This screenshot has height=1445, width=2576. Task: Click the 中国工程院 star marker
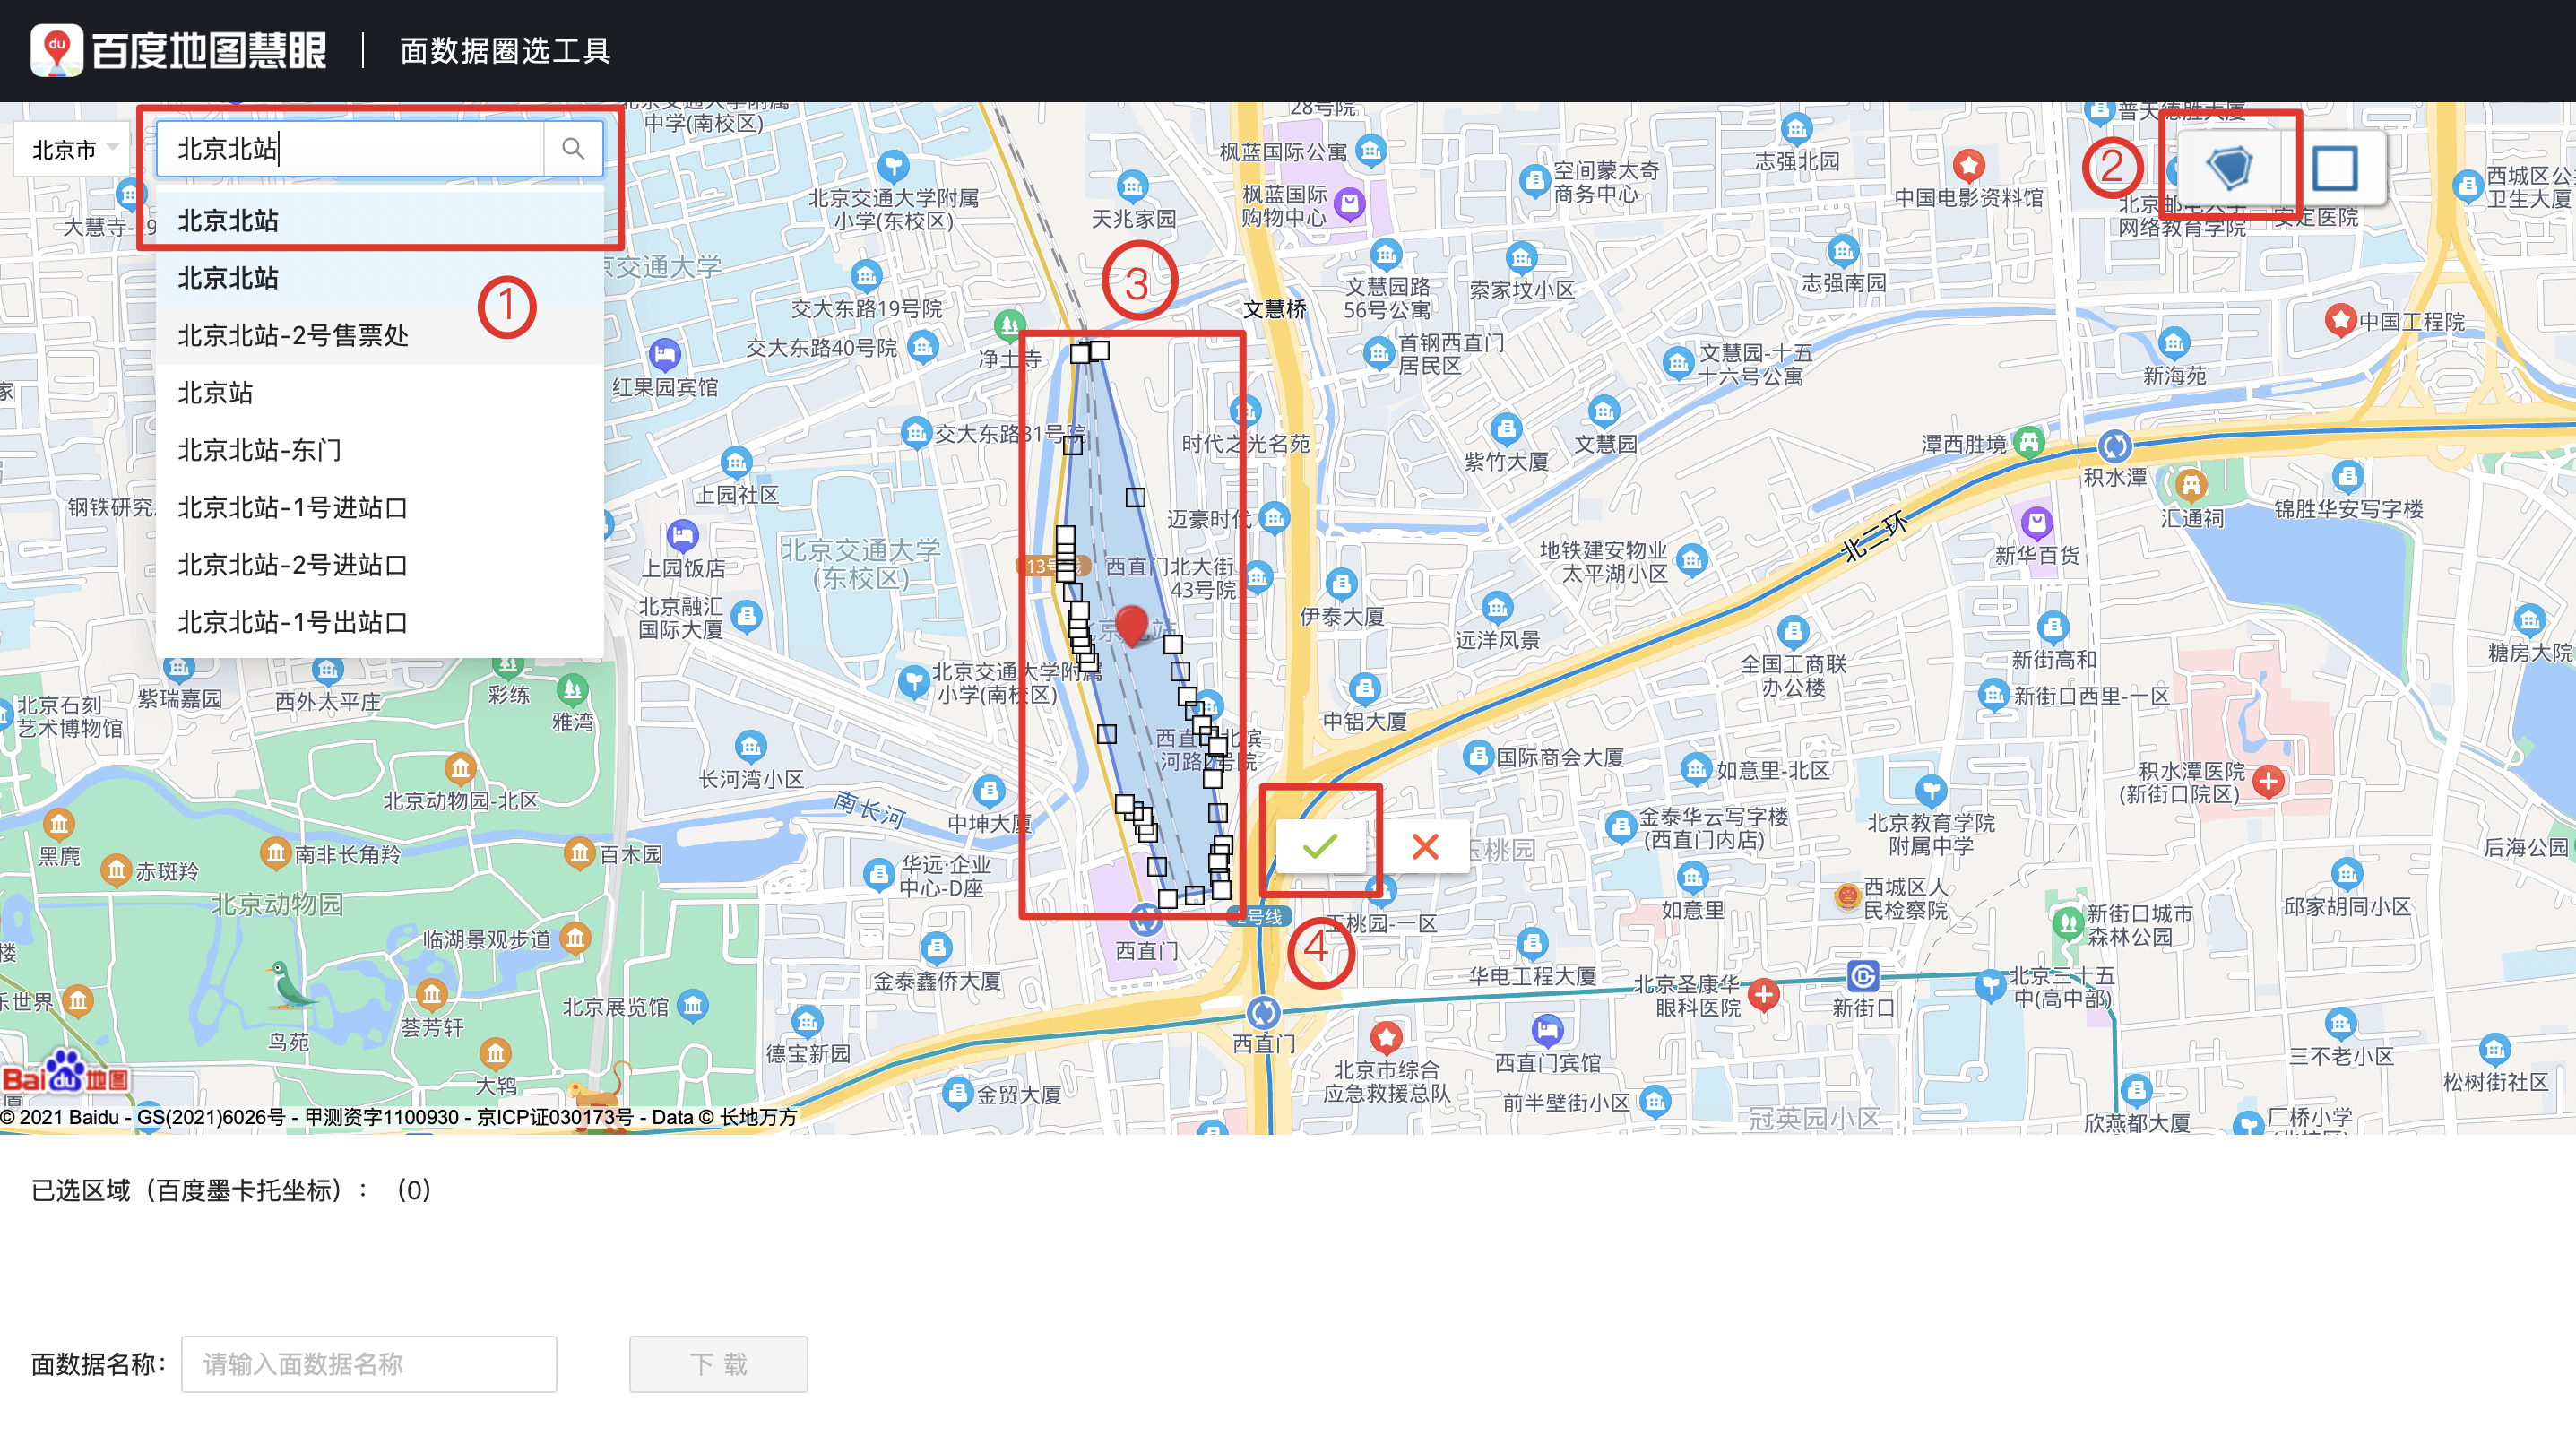tap(2340, 320)
